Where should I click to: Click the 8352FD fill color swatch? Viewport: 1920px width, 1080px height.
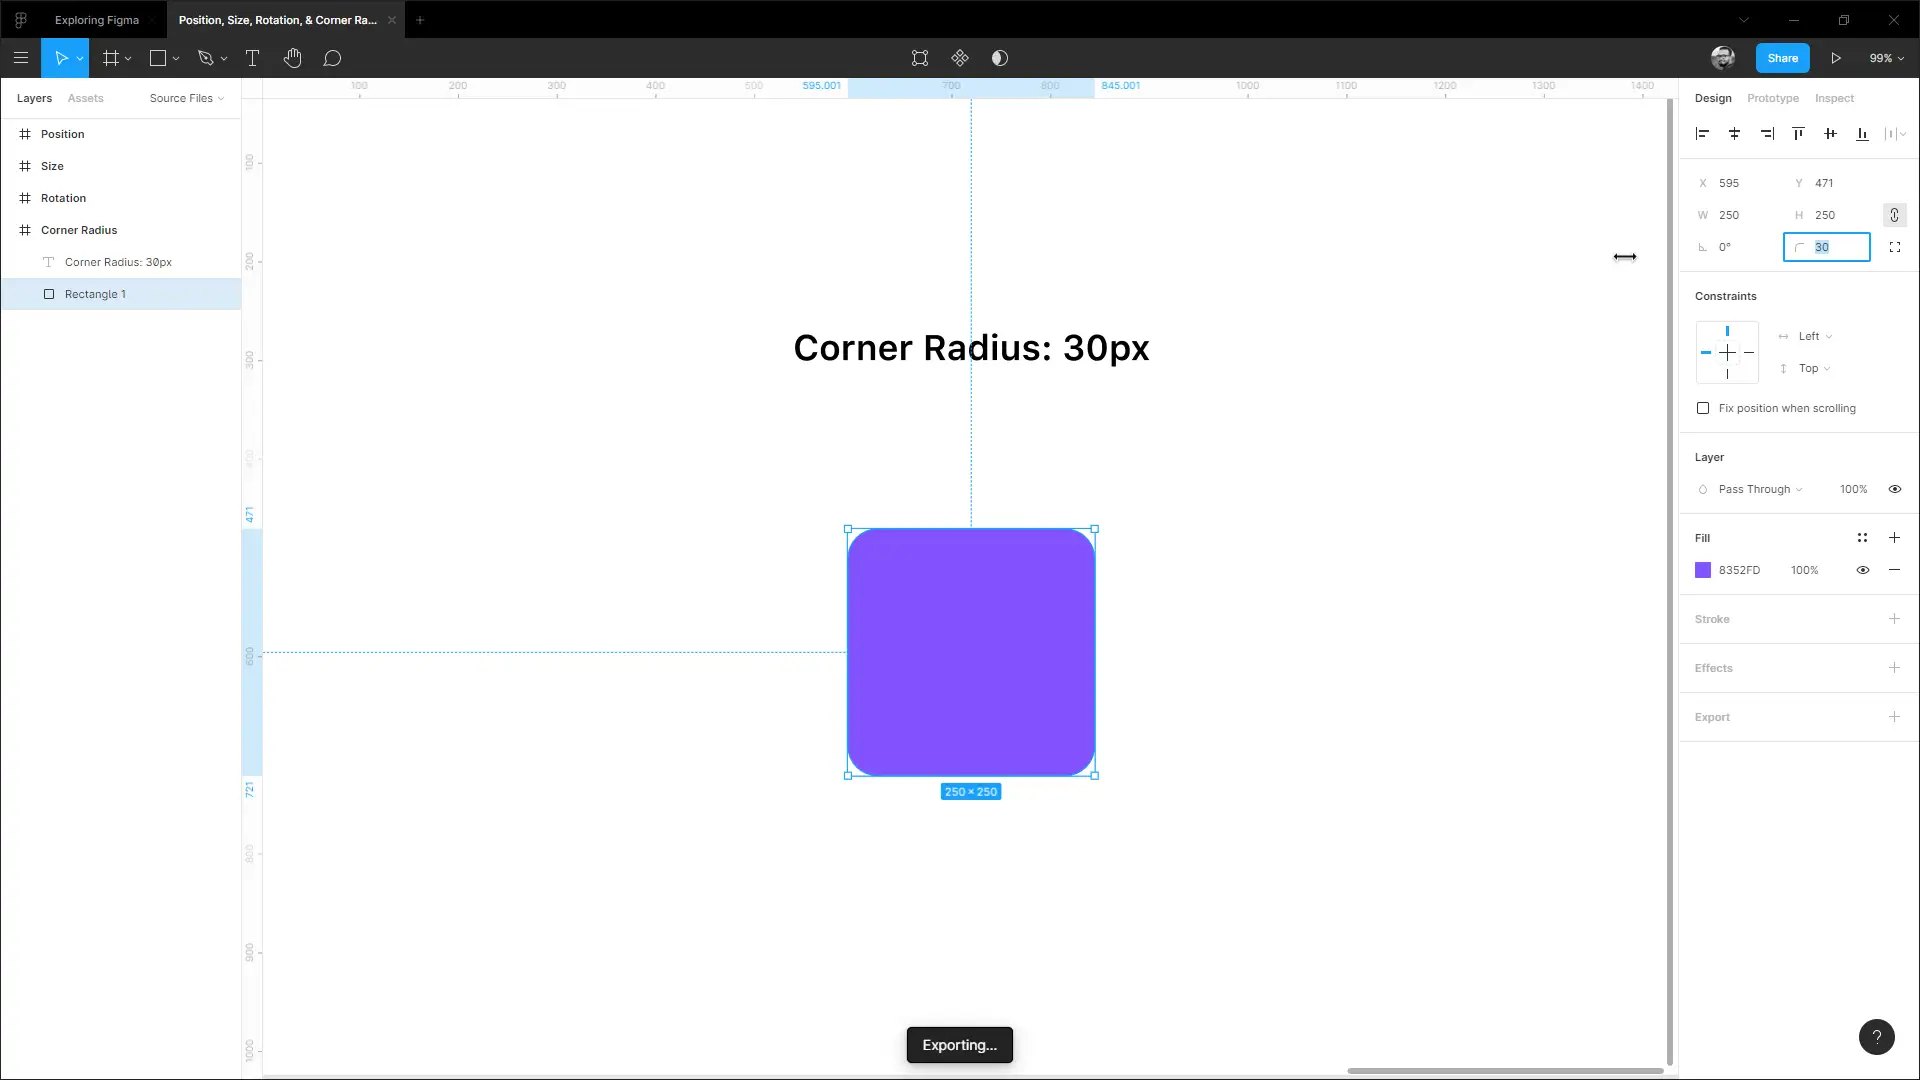[1704, 570]
